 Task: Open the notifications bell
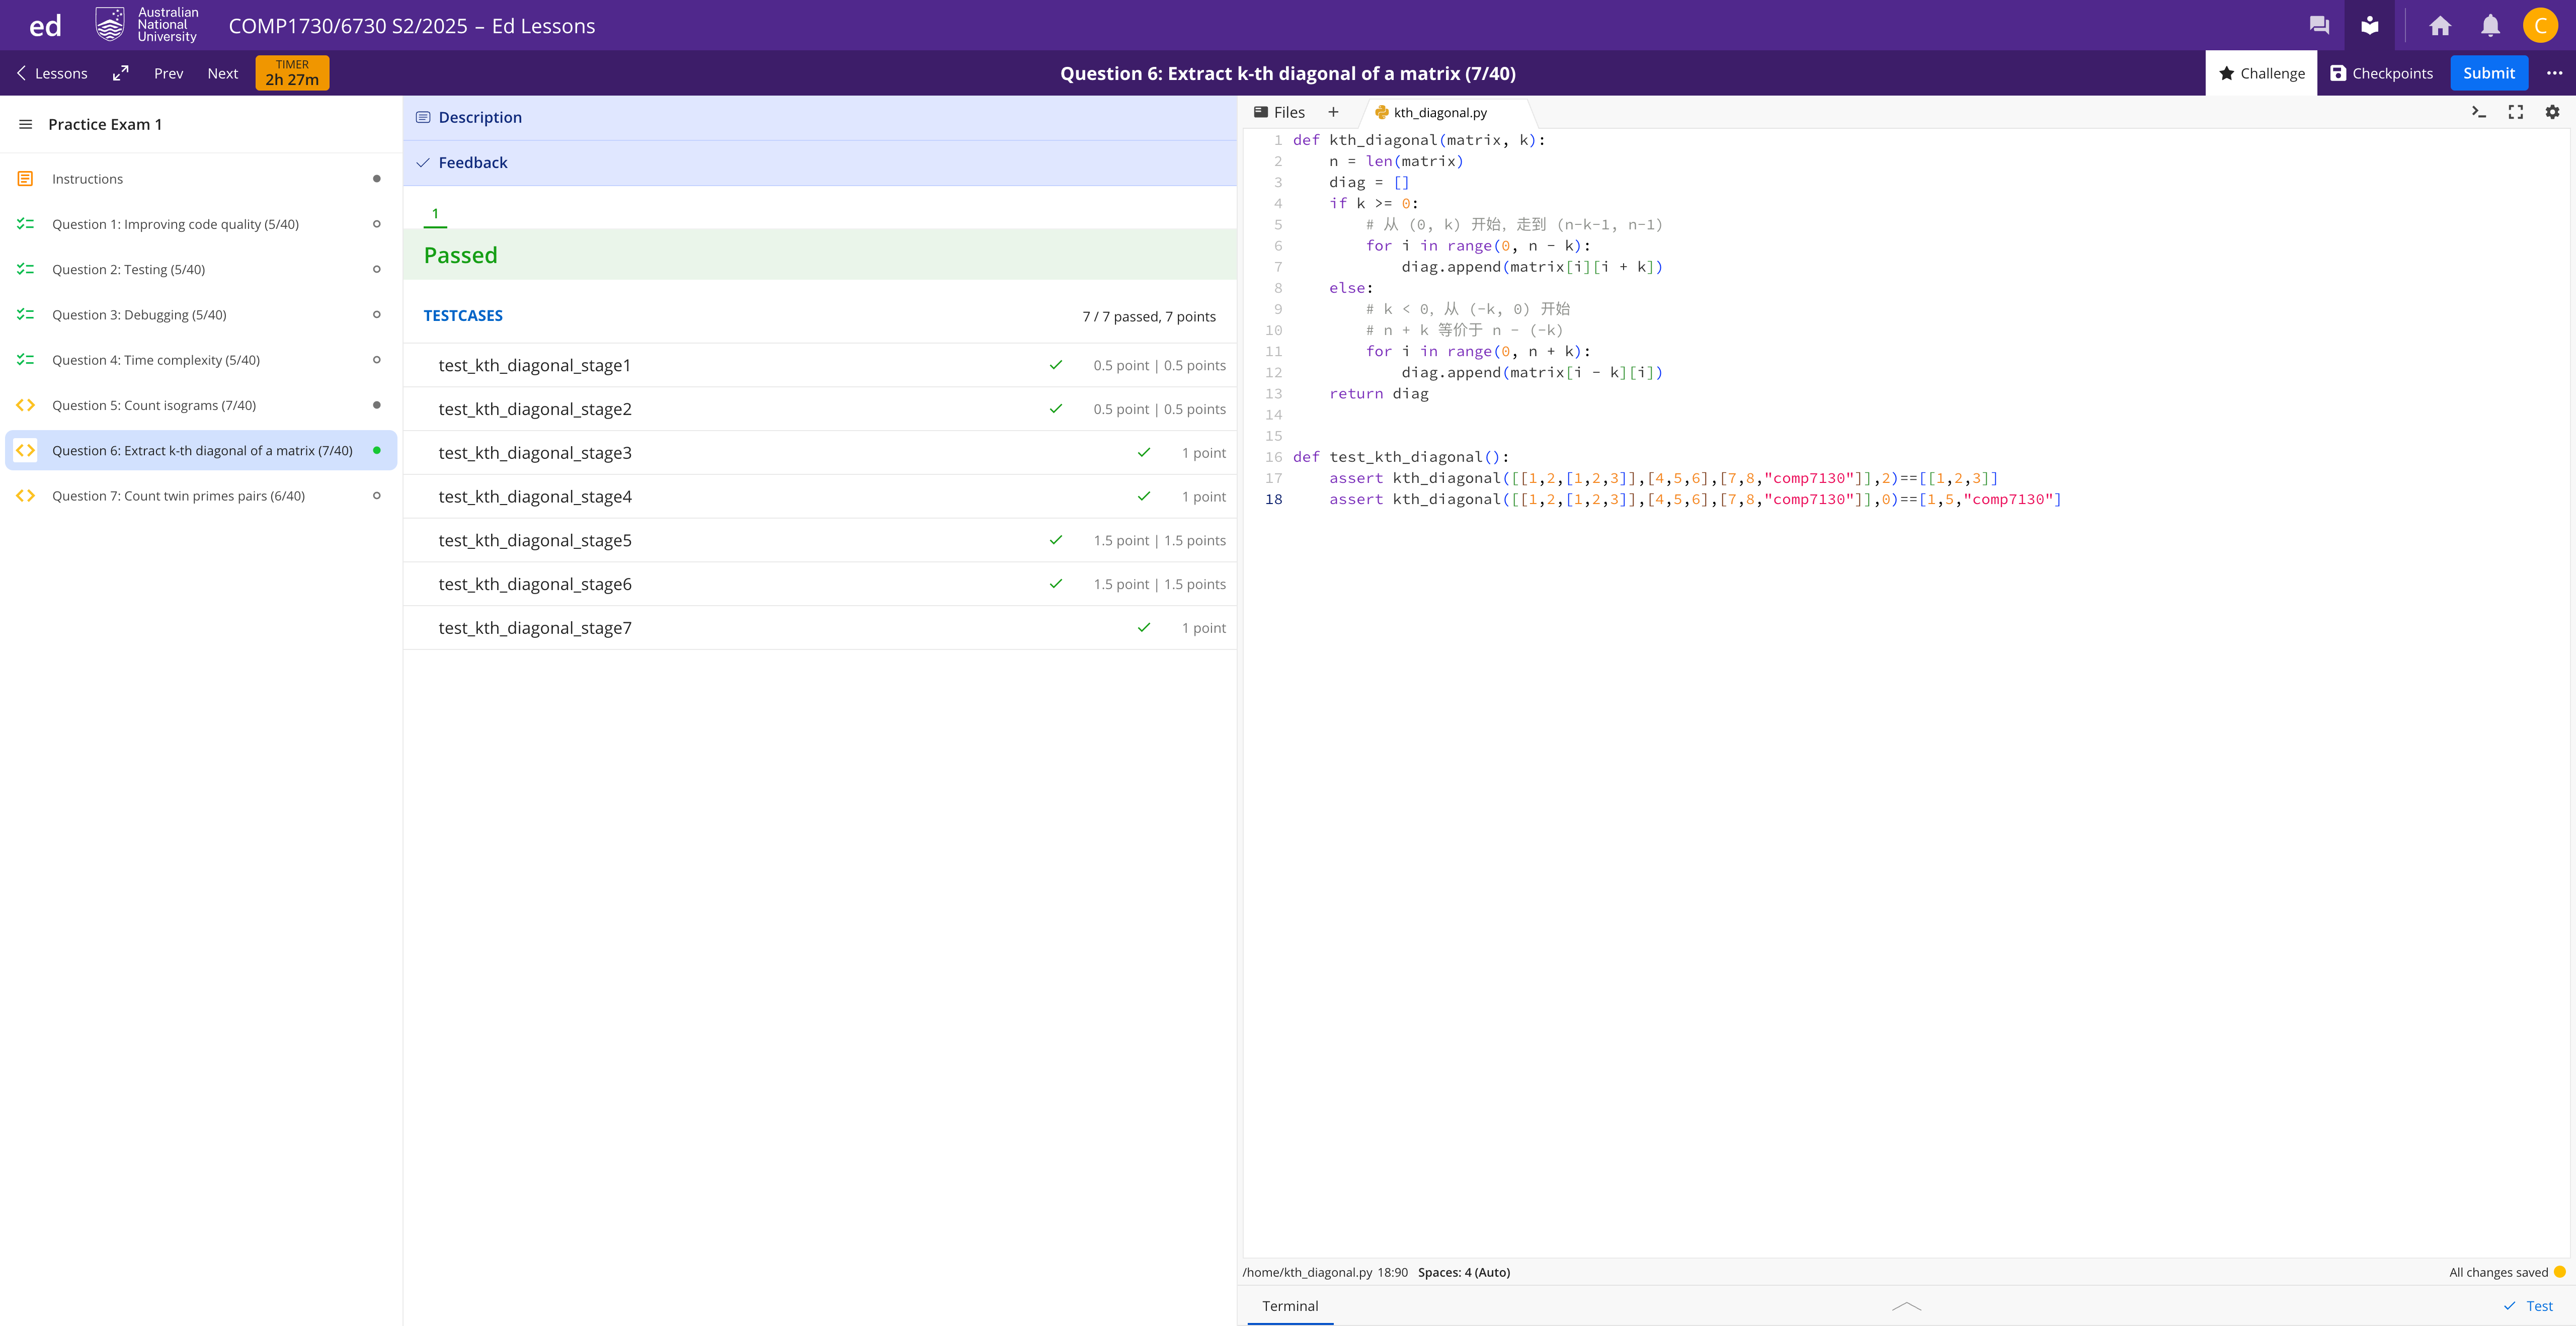[2490, 26]
